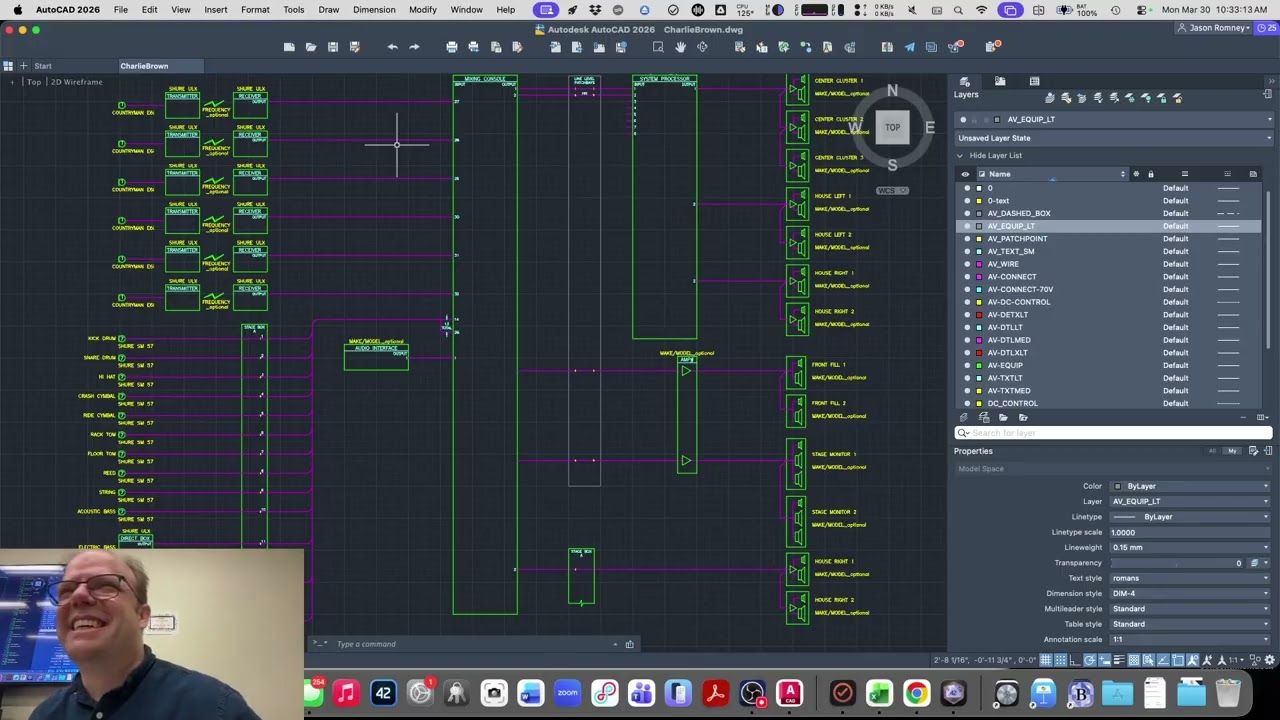Open the Linetype ByLayer dropdown
This screenshot has width=1280, height=720.
click(1190, 517)
